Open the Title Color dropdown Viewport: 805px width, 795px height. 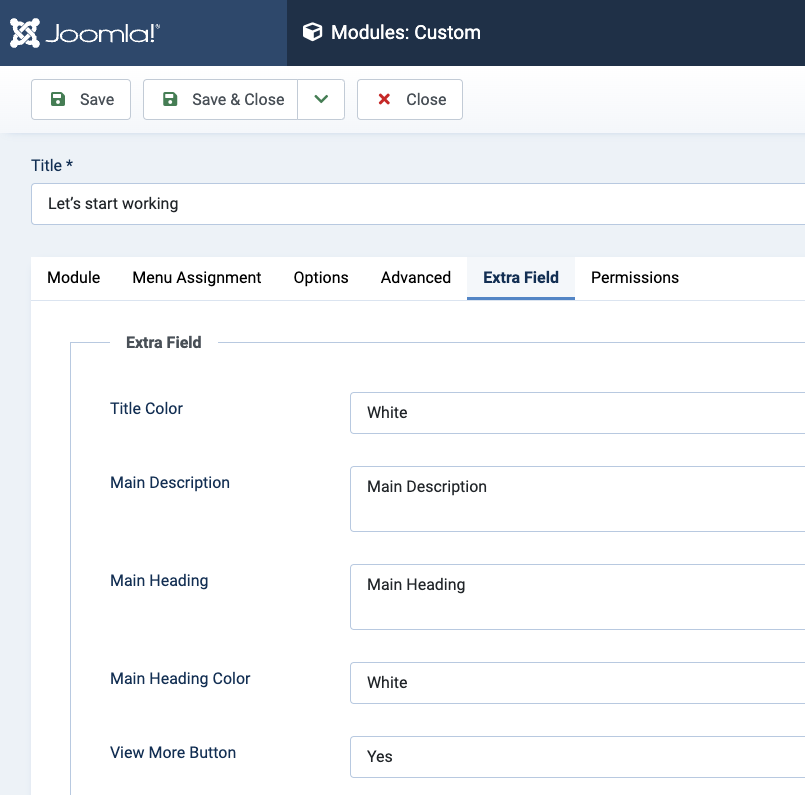pos(578,413)
